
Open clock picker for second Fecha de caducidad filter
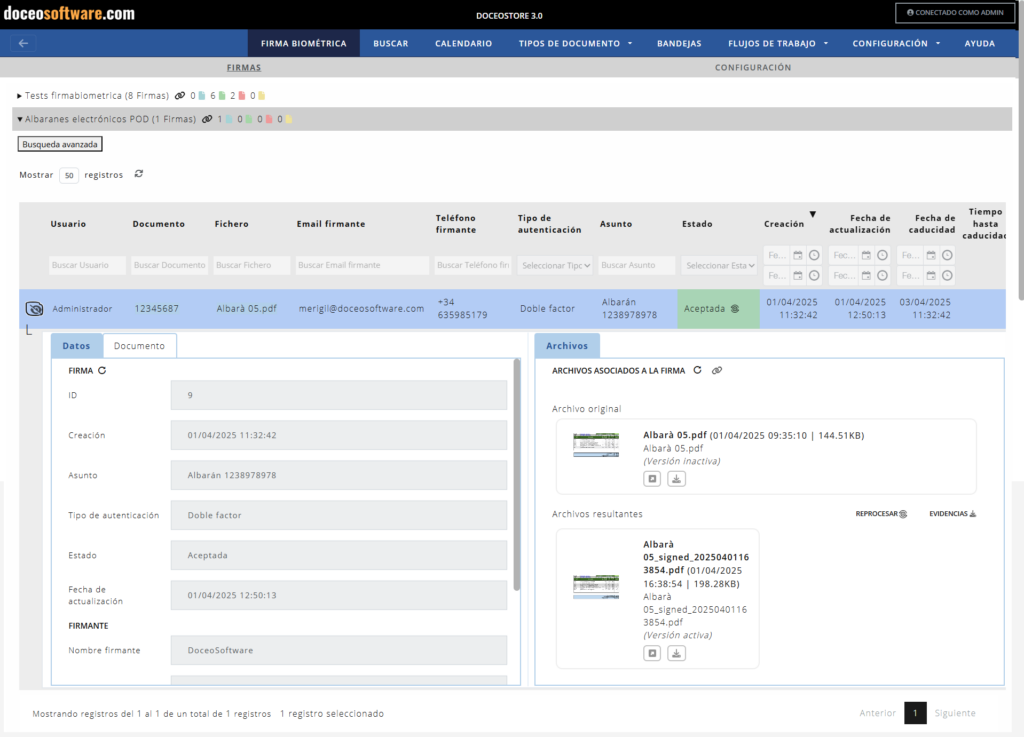[947, 275]
